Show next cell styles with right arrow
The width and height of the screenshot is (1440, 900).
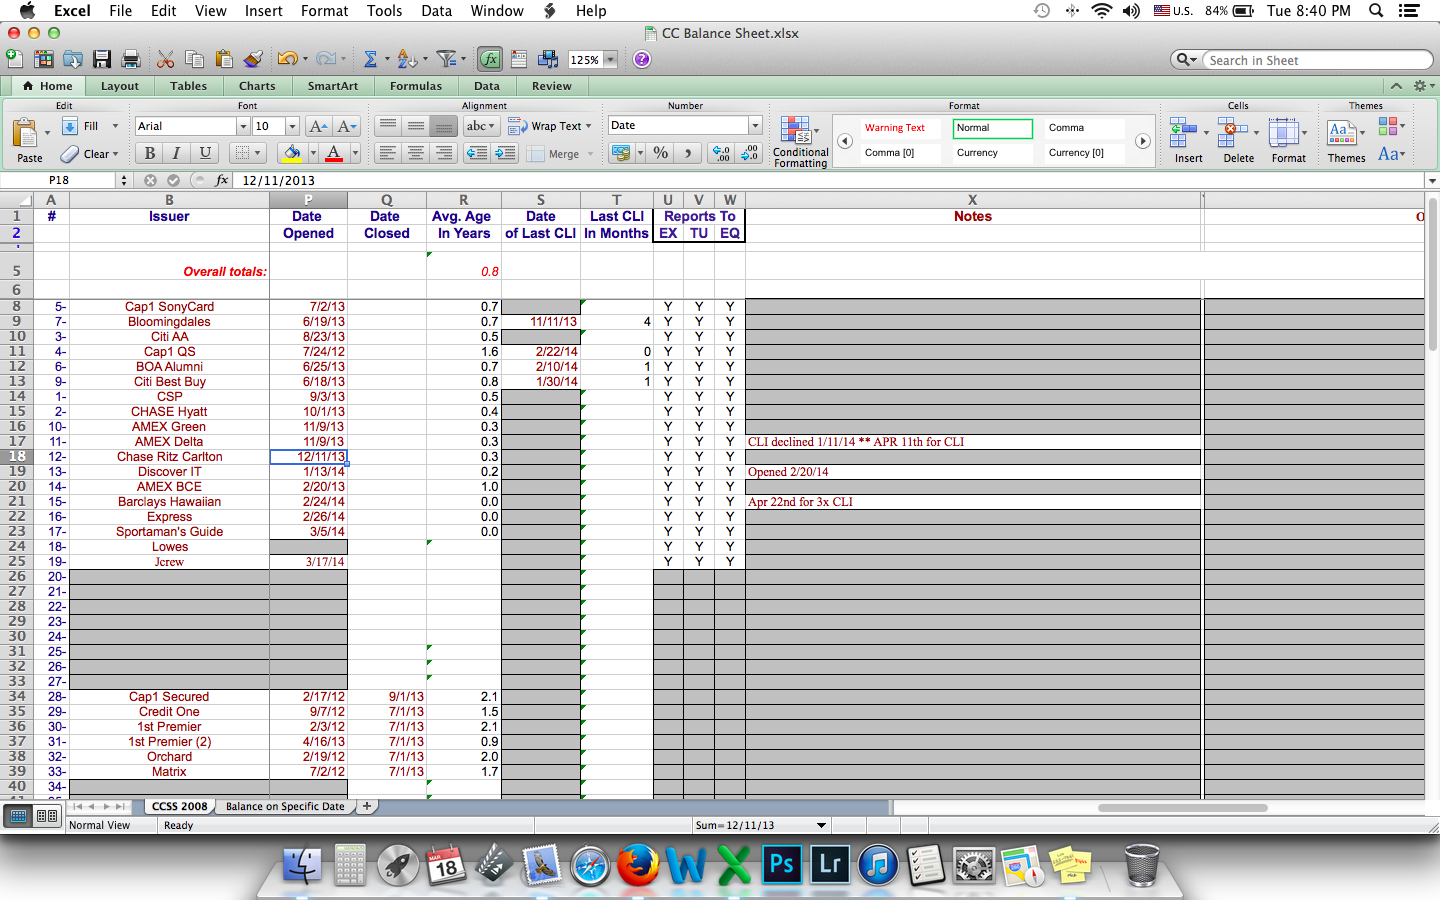(1142, 141)
